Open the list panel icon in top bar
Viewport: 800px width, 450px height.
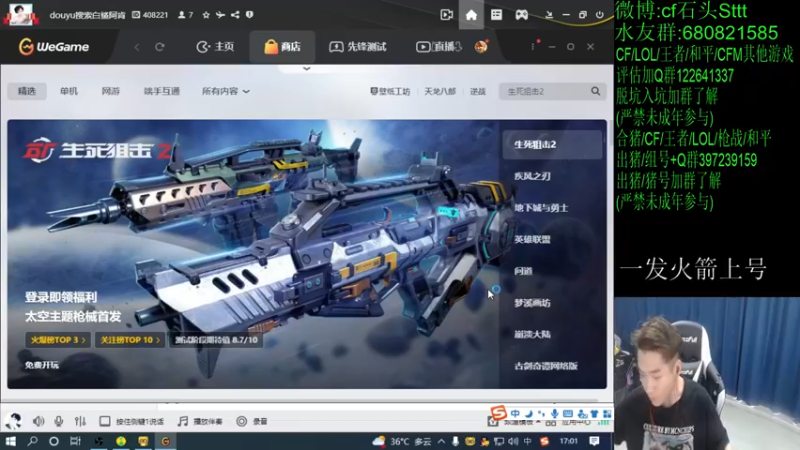point(496,15)
